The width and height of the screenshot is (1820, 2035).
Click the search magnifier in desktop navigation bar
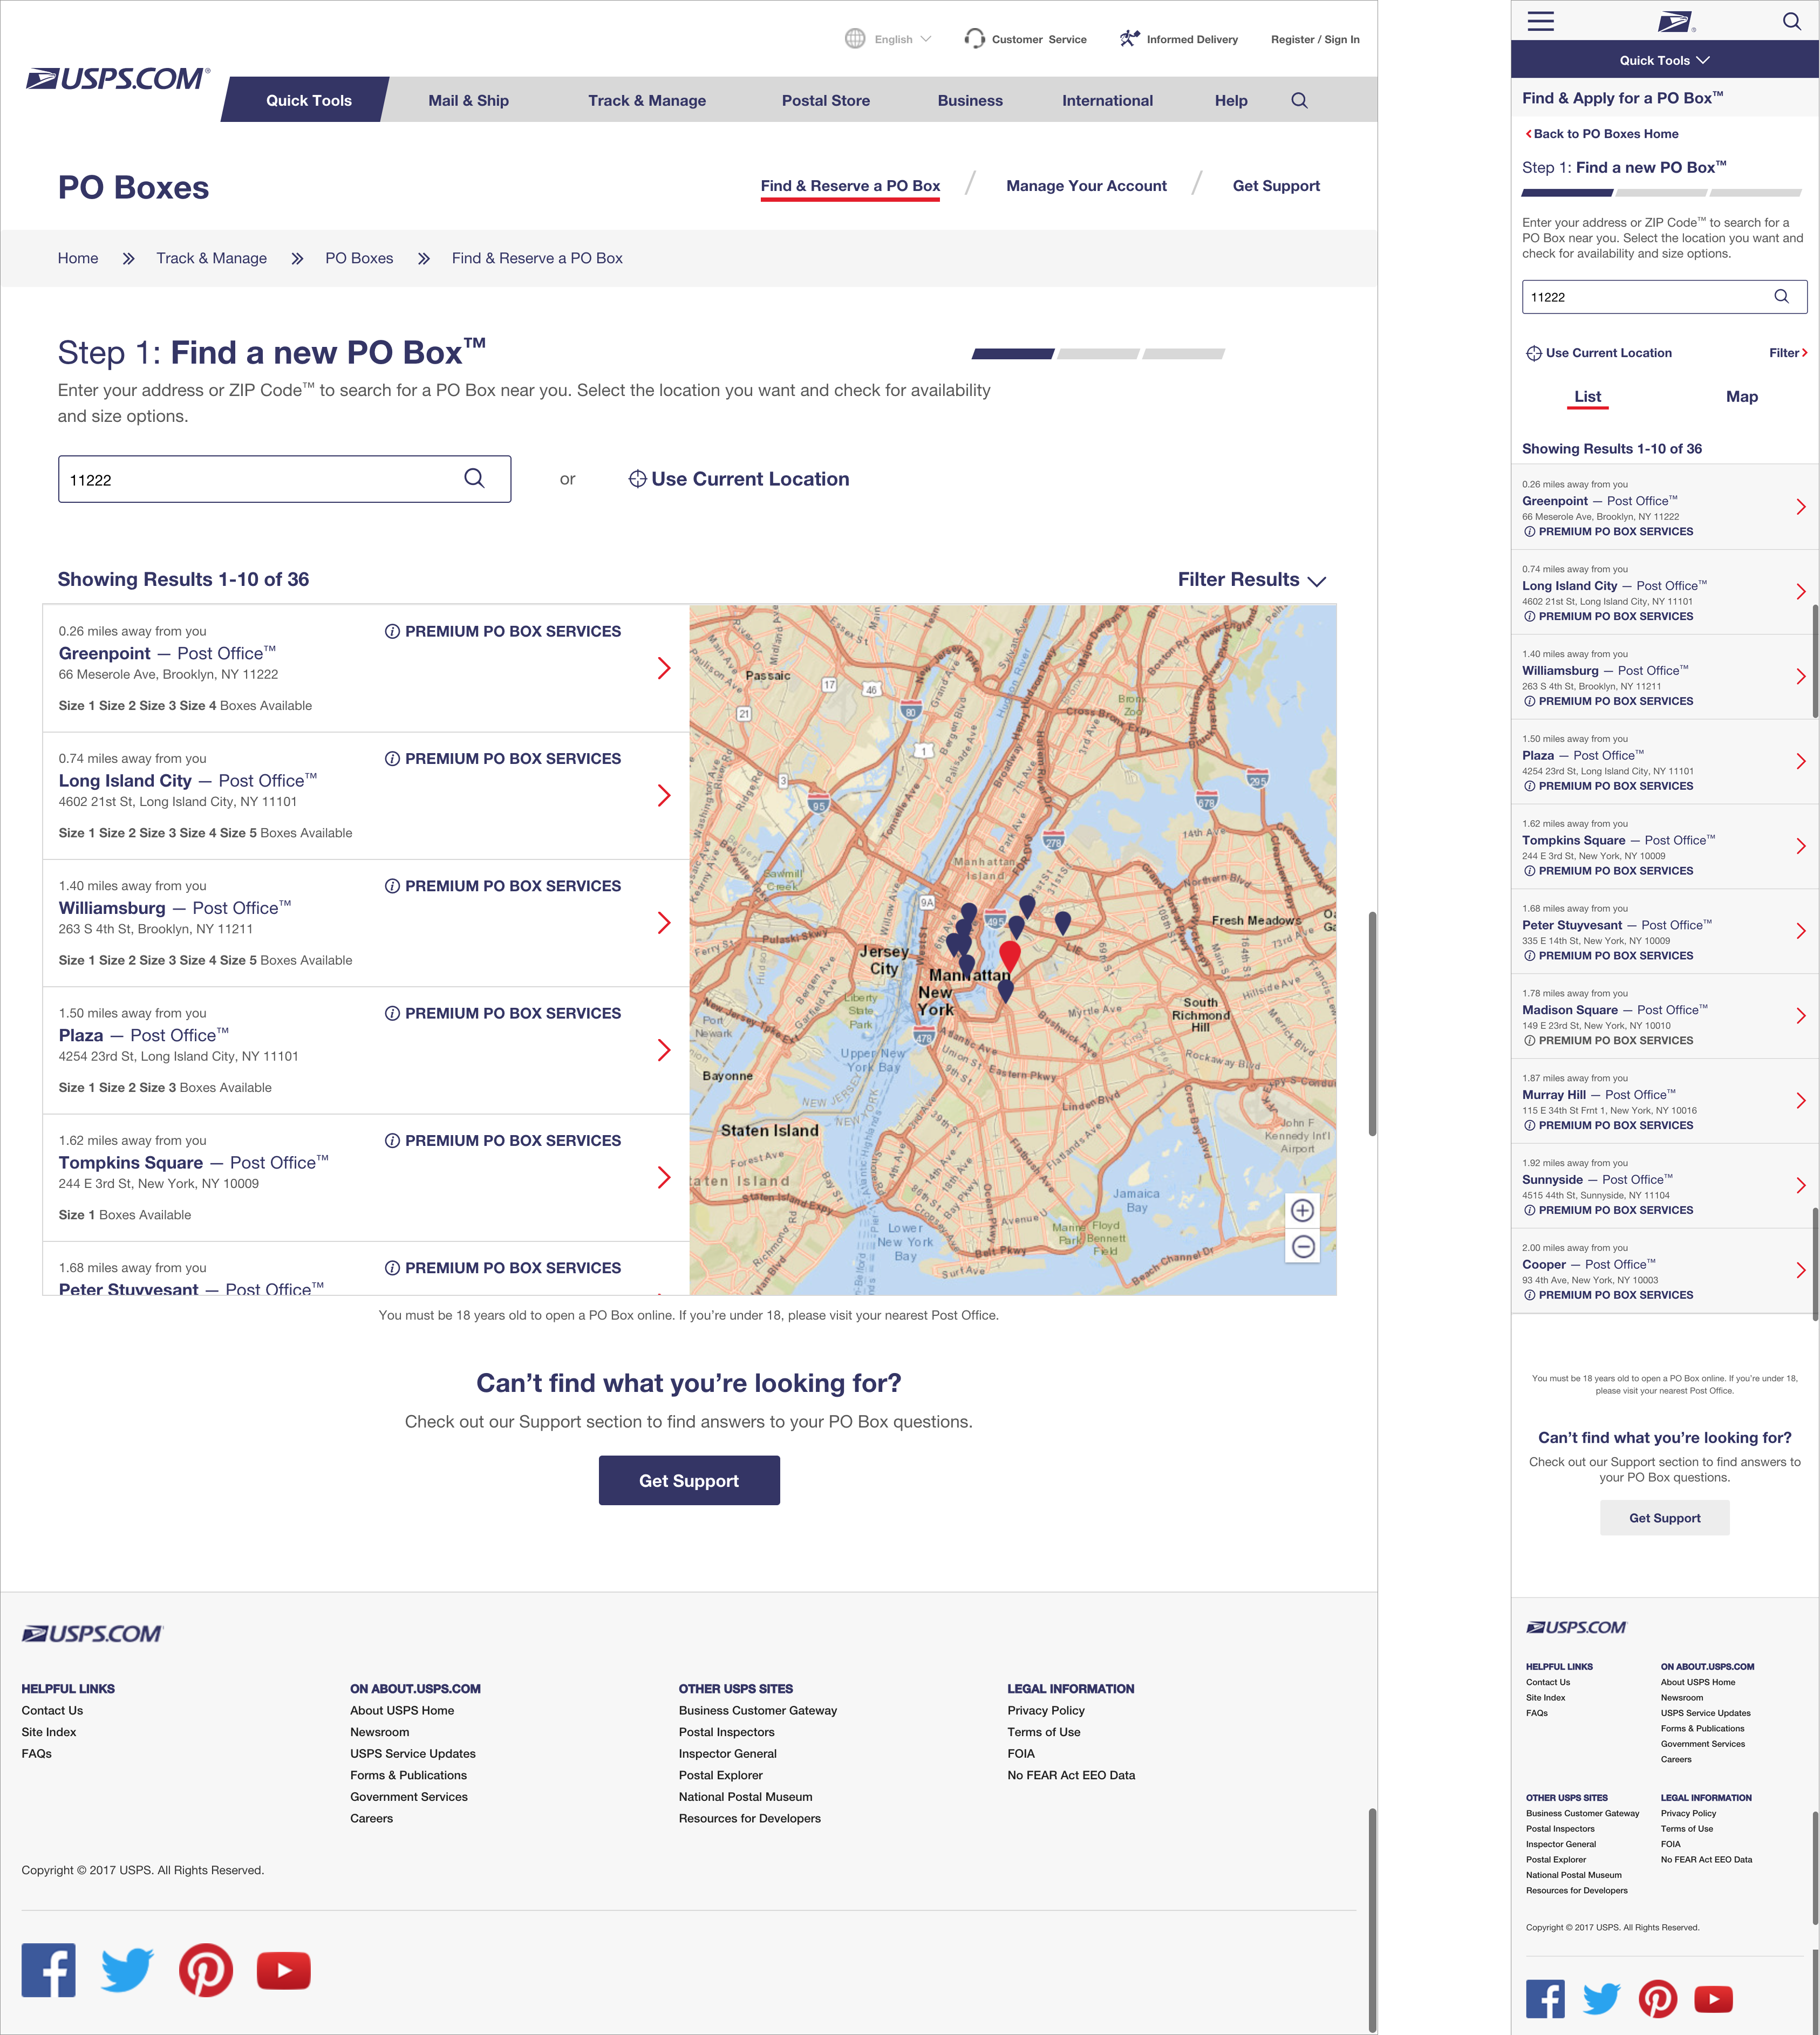pos(1299,100)
